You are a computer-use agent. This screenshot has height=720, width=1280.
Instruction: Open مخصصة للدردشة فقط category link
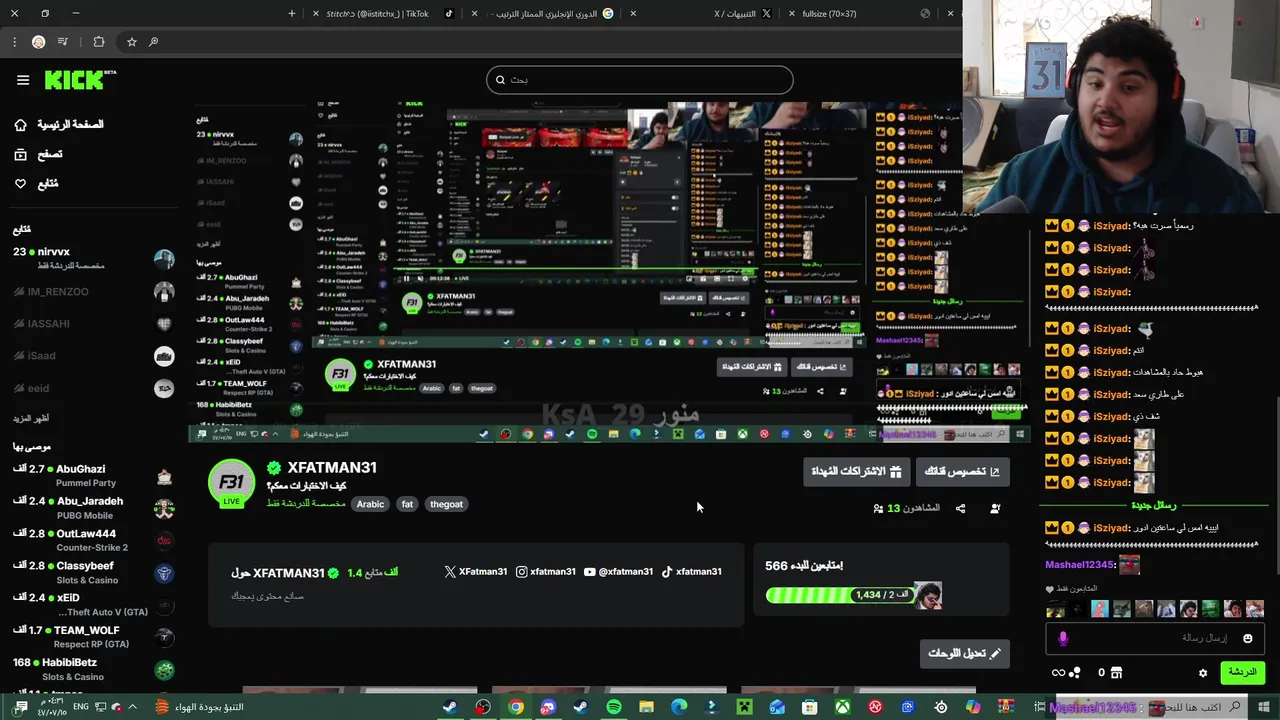tap(305, 504)
